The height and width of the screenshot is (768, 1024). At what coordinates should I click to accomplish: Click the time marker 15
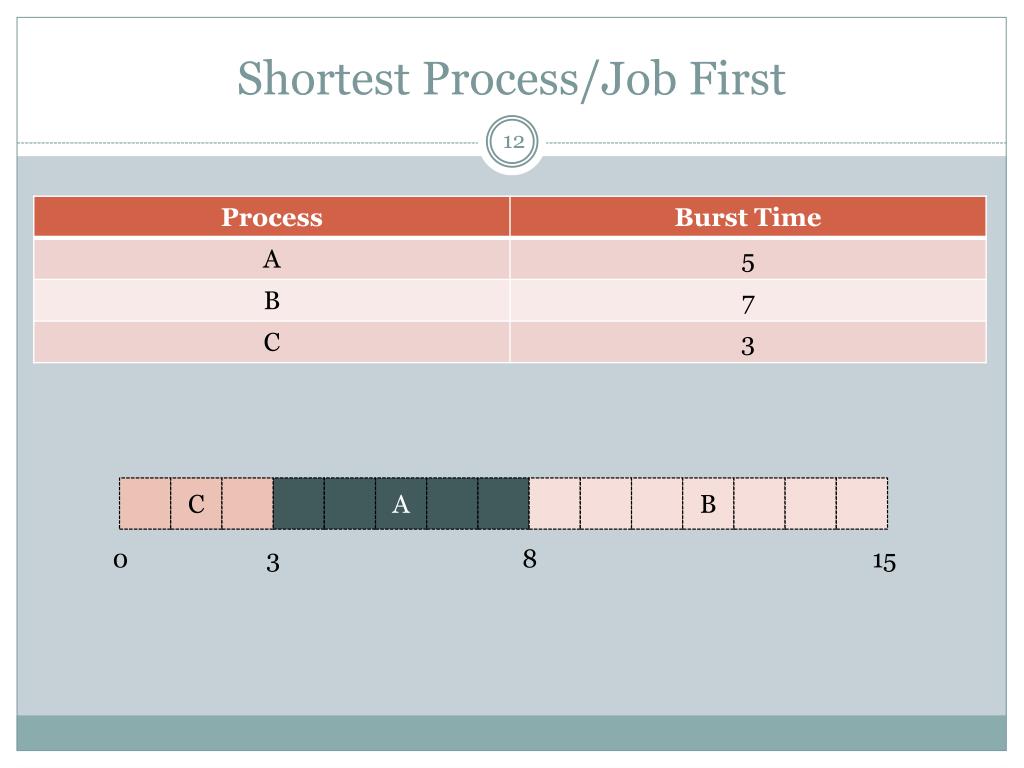coord(884,562)
